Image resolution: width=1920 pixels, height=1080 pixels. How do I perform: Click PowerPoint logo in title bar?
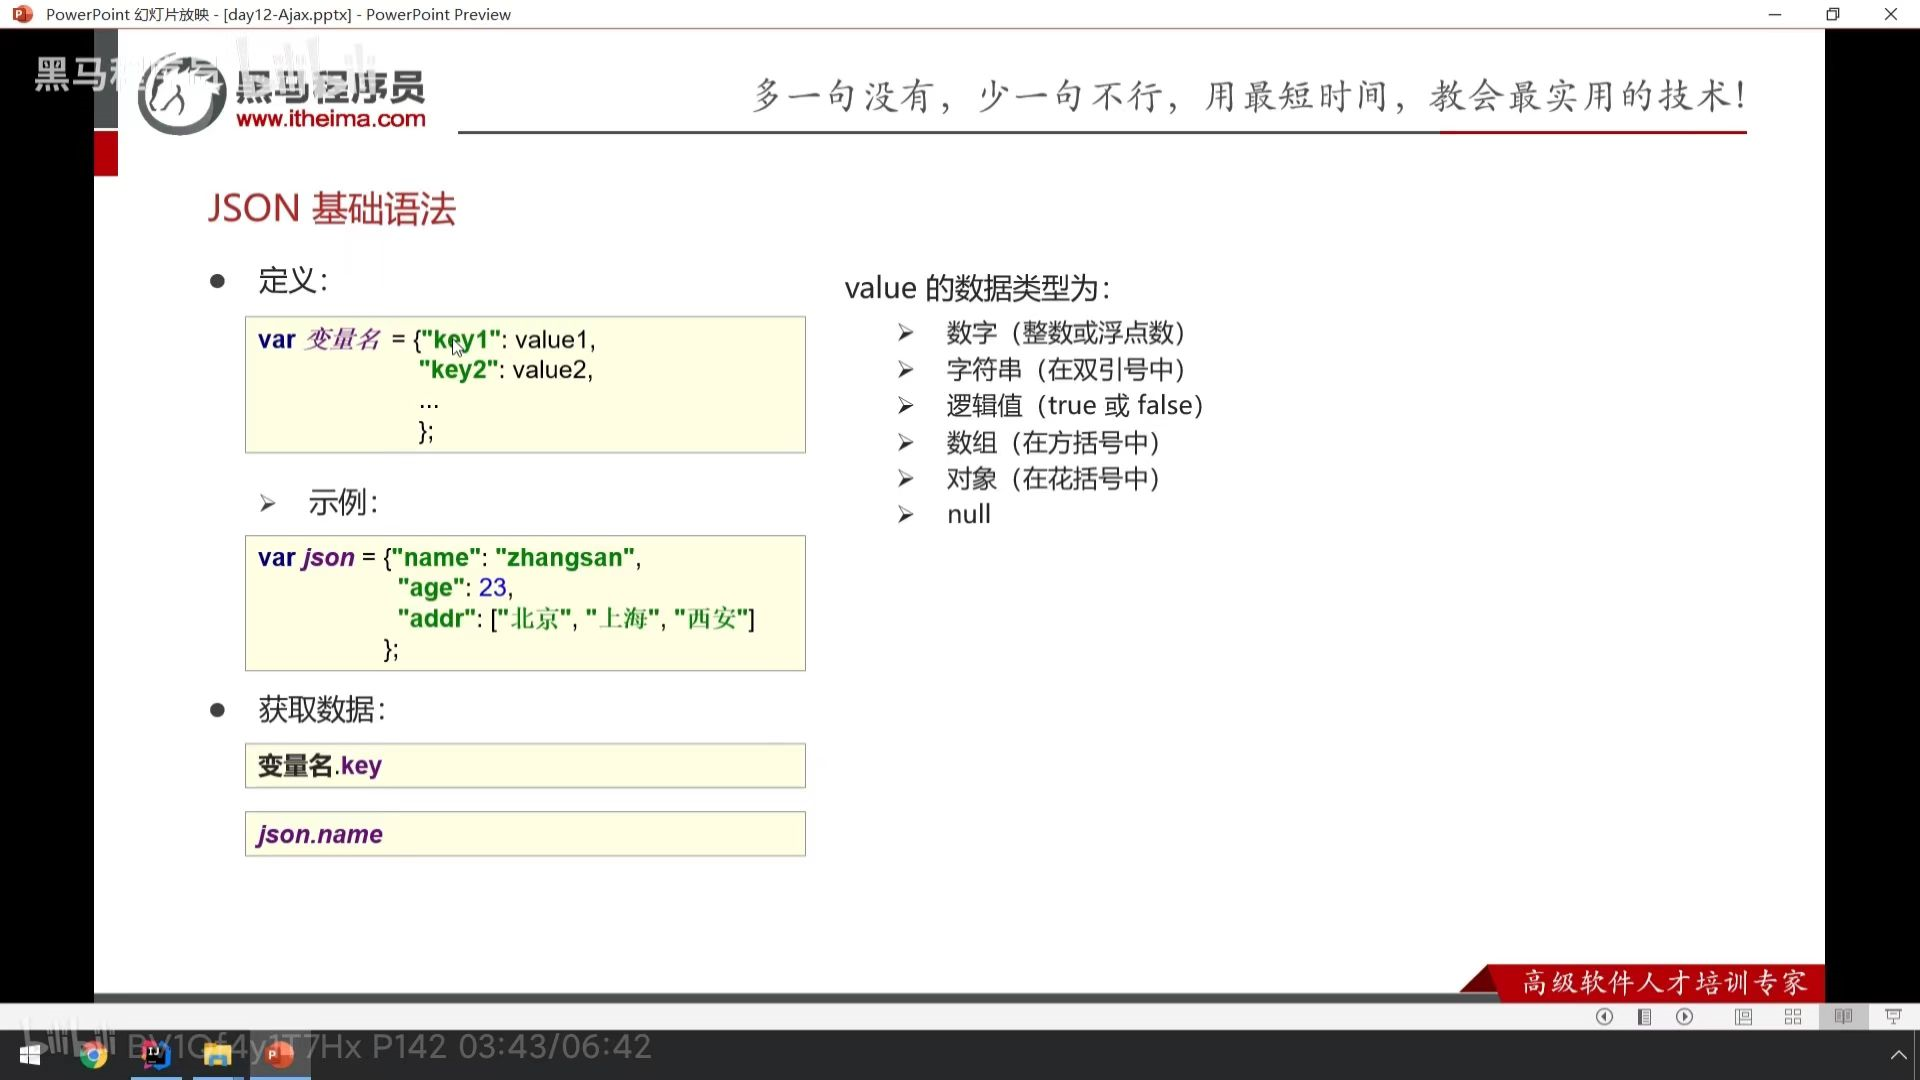click(x=22, y=14)
